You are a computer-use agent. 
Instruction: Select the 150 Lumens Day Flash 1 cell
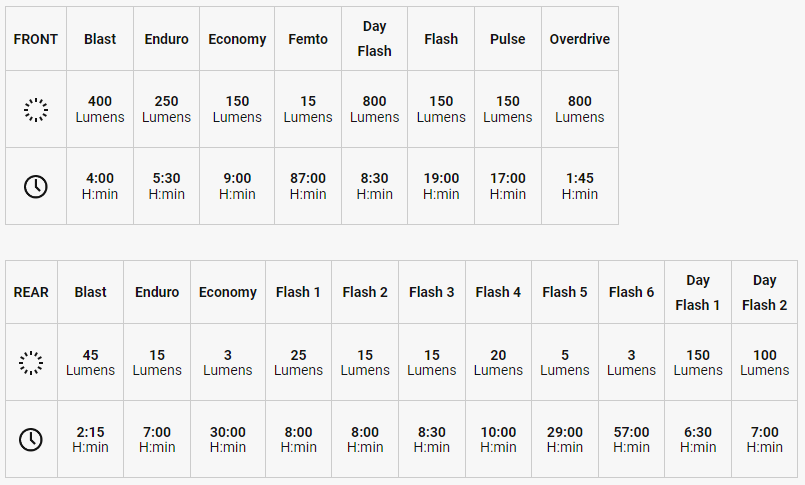pyautogui.click(x=698, y=362)
